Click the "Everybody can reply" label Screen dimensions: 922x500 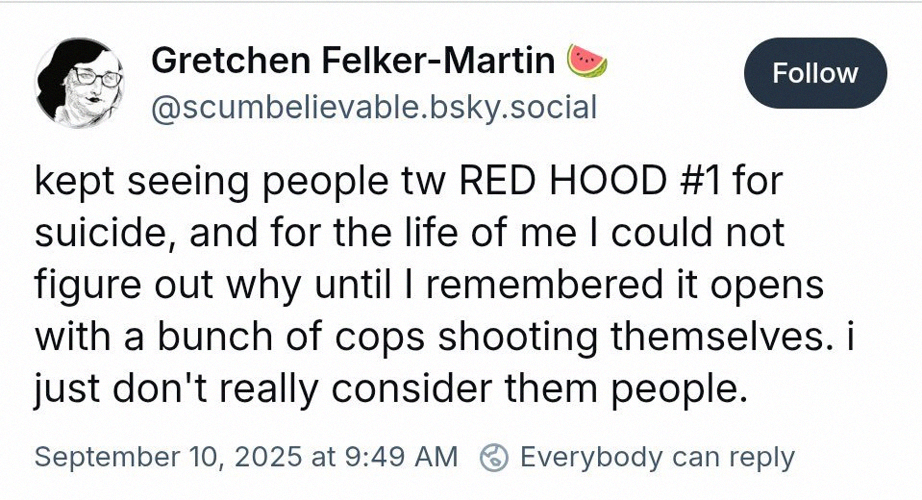[x=657, y=457]
